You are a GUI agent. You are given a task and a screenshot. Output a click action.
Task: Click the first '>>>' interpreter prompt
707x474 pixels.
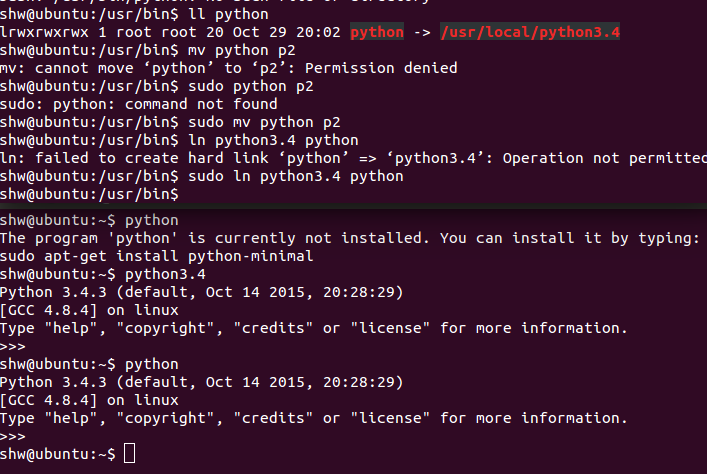pyautogui.click(x=13, y=346)
